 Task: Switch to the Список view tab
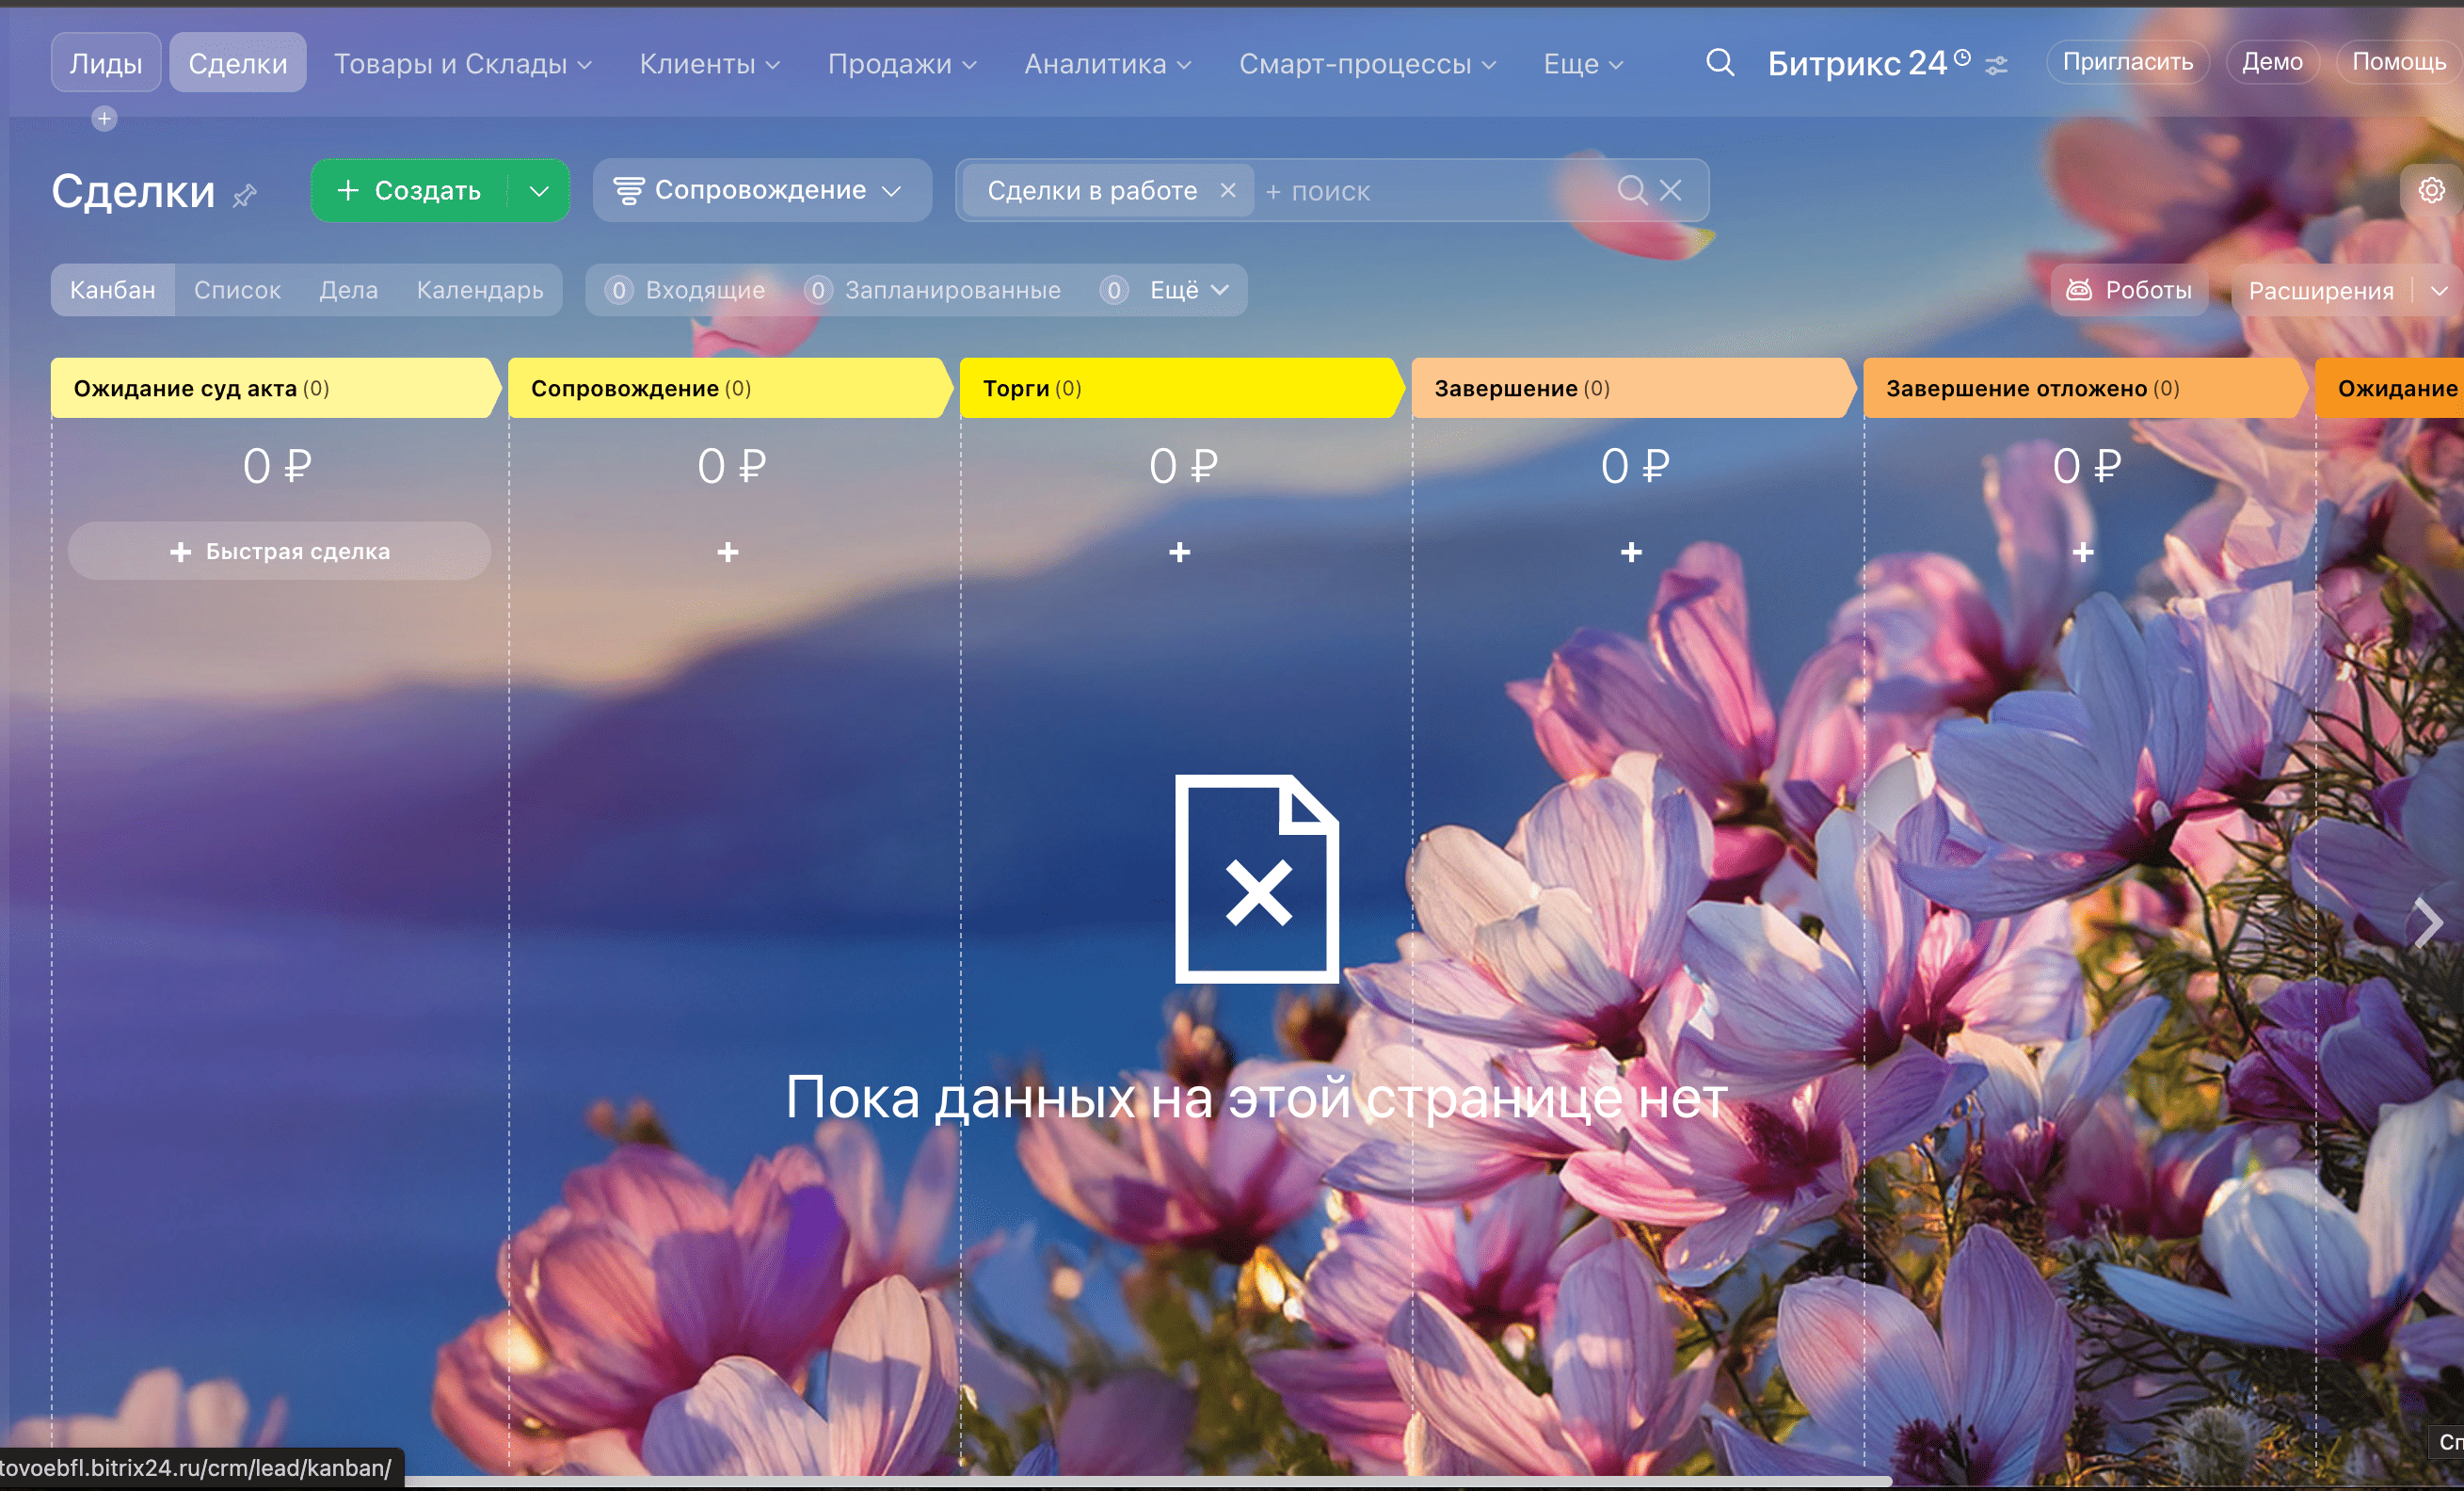237,290
